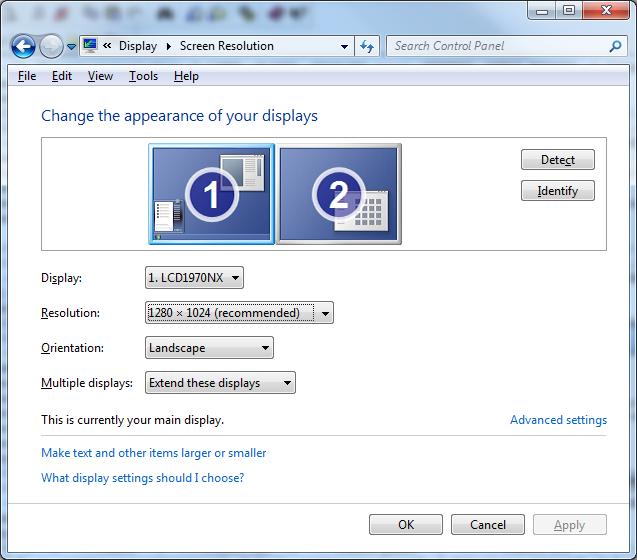Screen dimensions: 637x560
Task: Select monitor 1 thumbnail
Action: [x=211, y=194]
